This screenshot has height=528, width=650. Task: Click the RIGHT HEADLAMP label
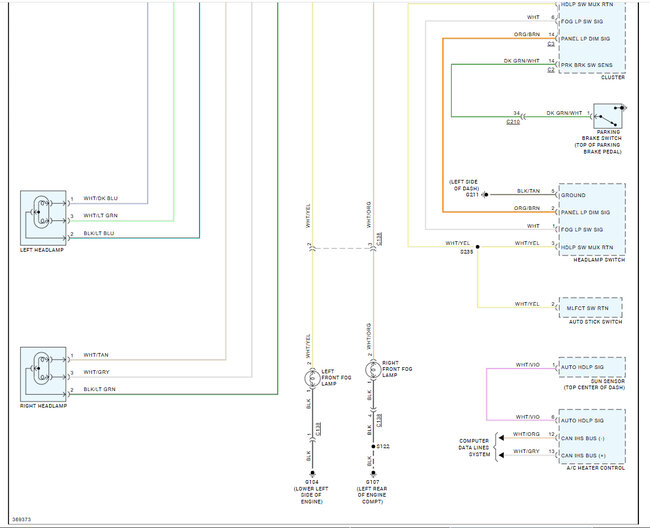tap(44, 406)
